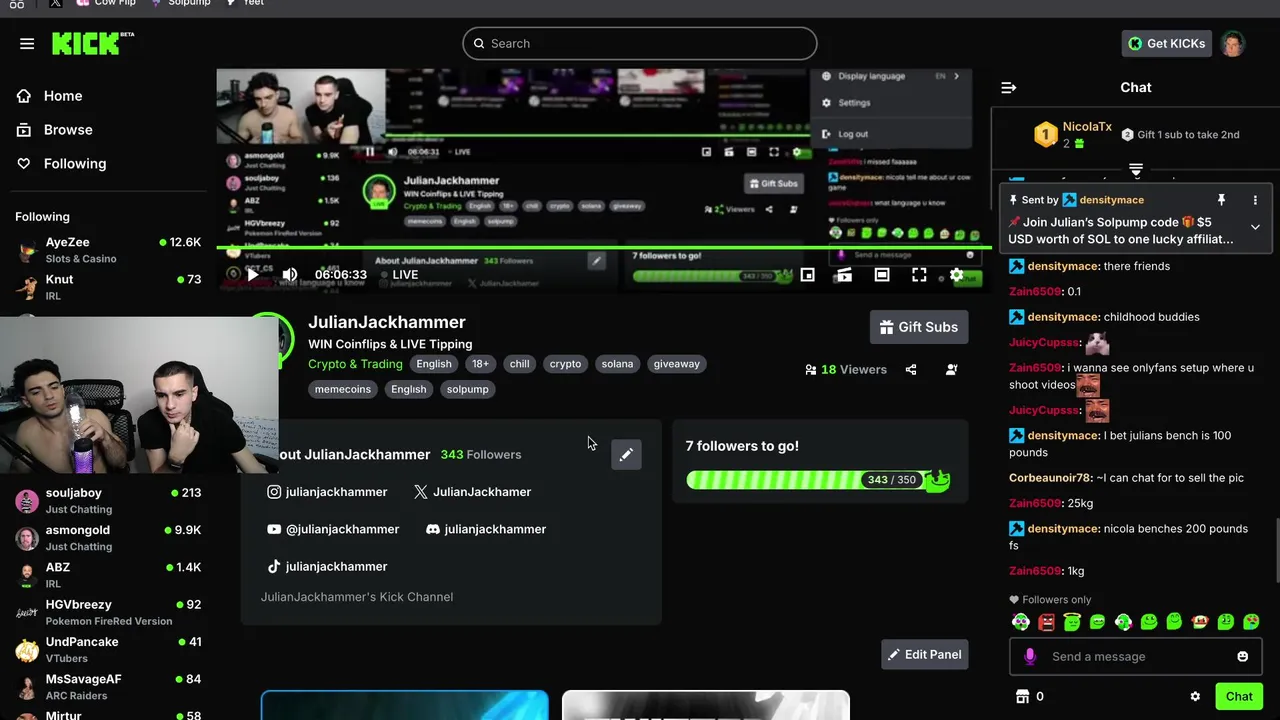Click the Gift Subs button
Image resolution: width=1280 pixels, height=720 pixels.
click(919, 327)
